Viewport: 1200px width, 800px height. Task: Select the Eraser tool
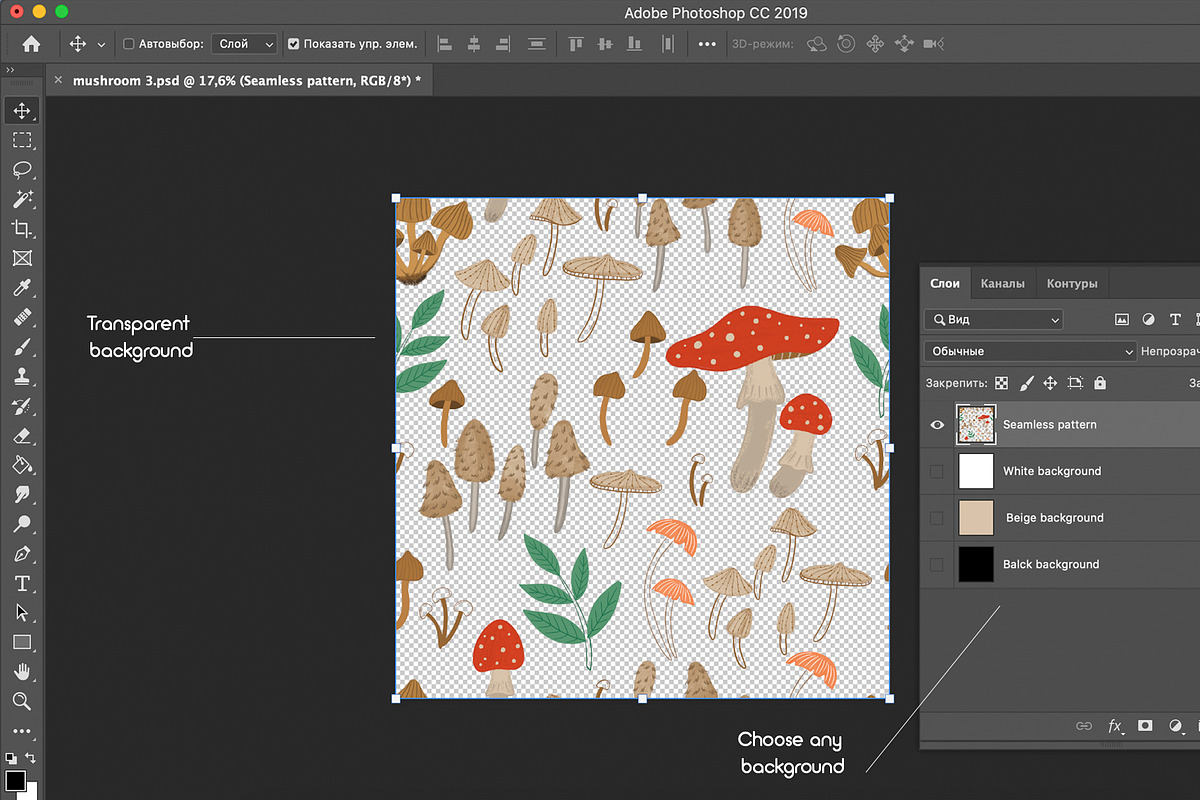pyautogui.click(x=22, y=435)
